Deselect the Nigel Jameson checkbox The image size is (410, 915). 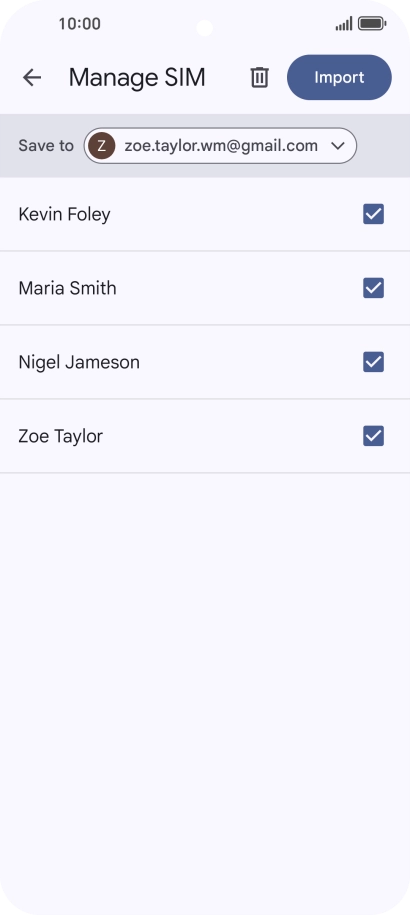click(373, 362)
